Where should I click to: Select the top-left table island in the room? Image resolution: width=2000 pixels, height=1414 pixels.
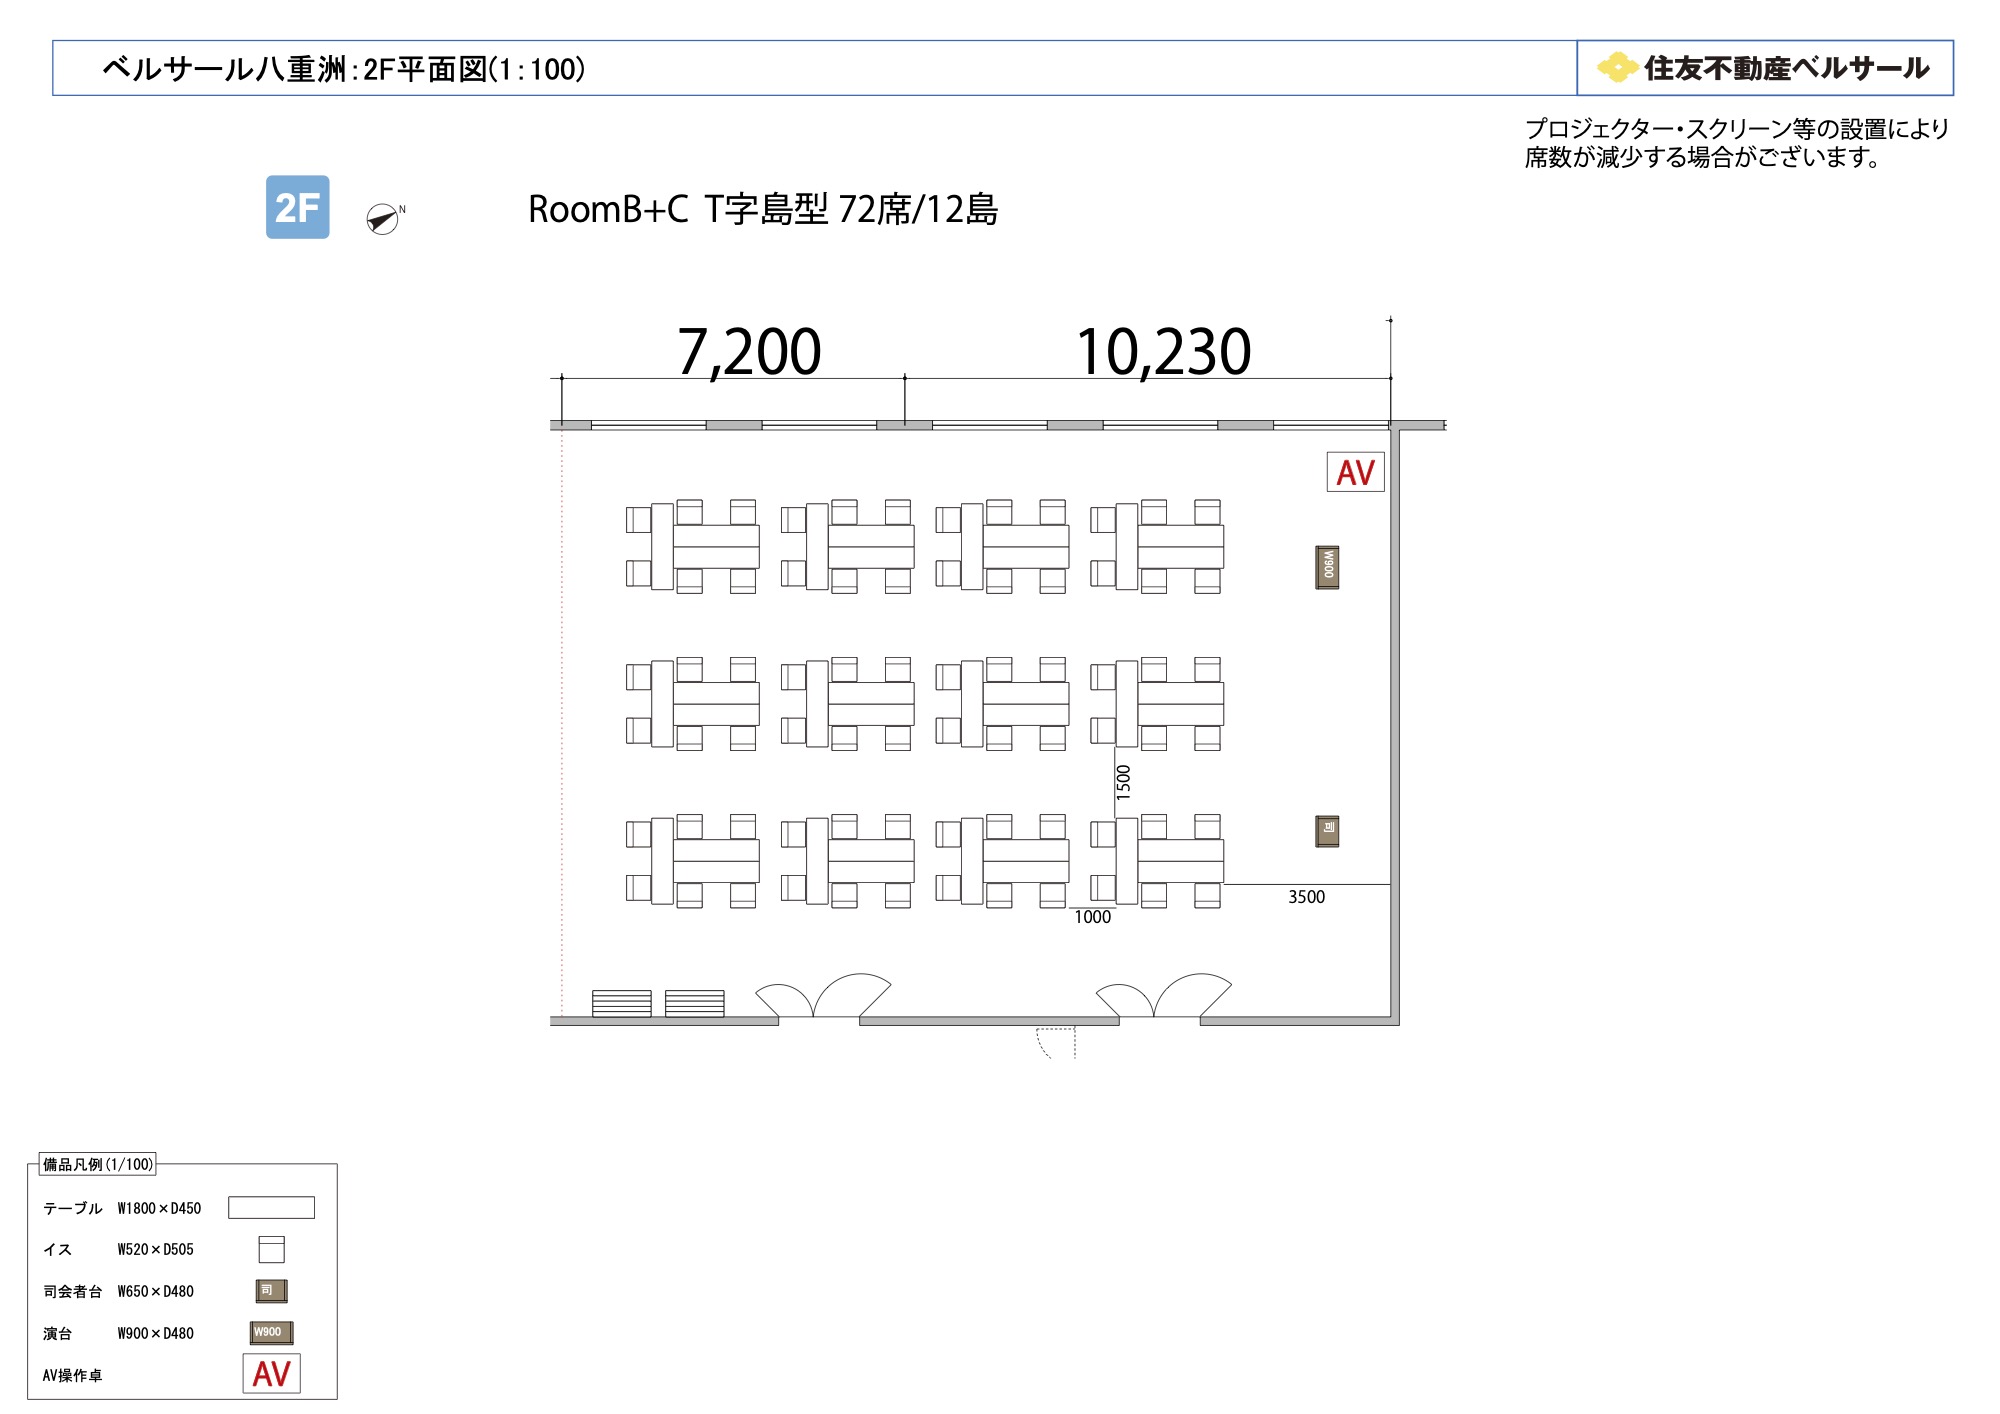[692, 546]
